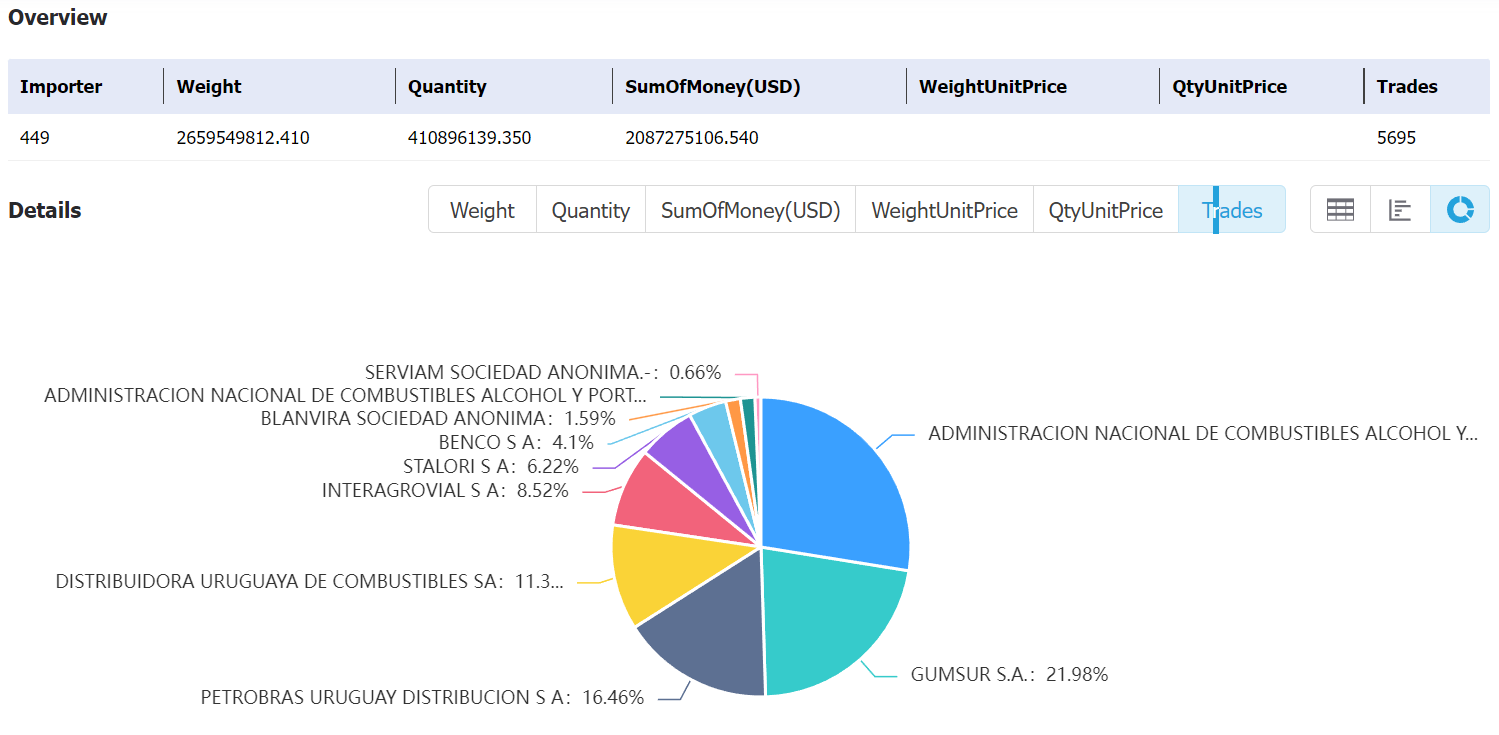Click the SumOfMoney(USD) column header
Viewport: 1499px width, 735px height.
click(713, 87)
